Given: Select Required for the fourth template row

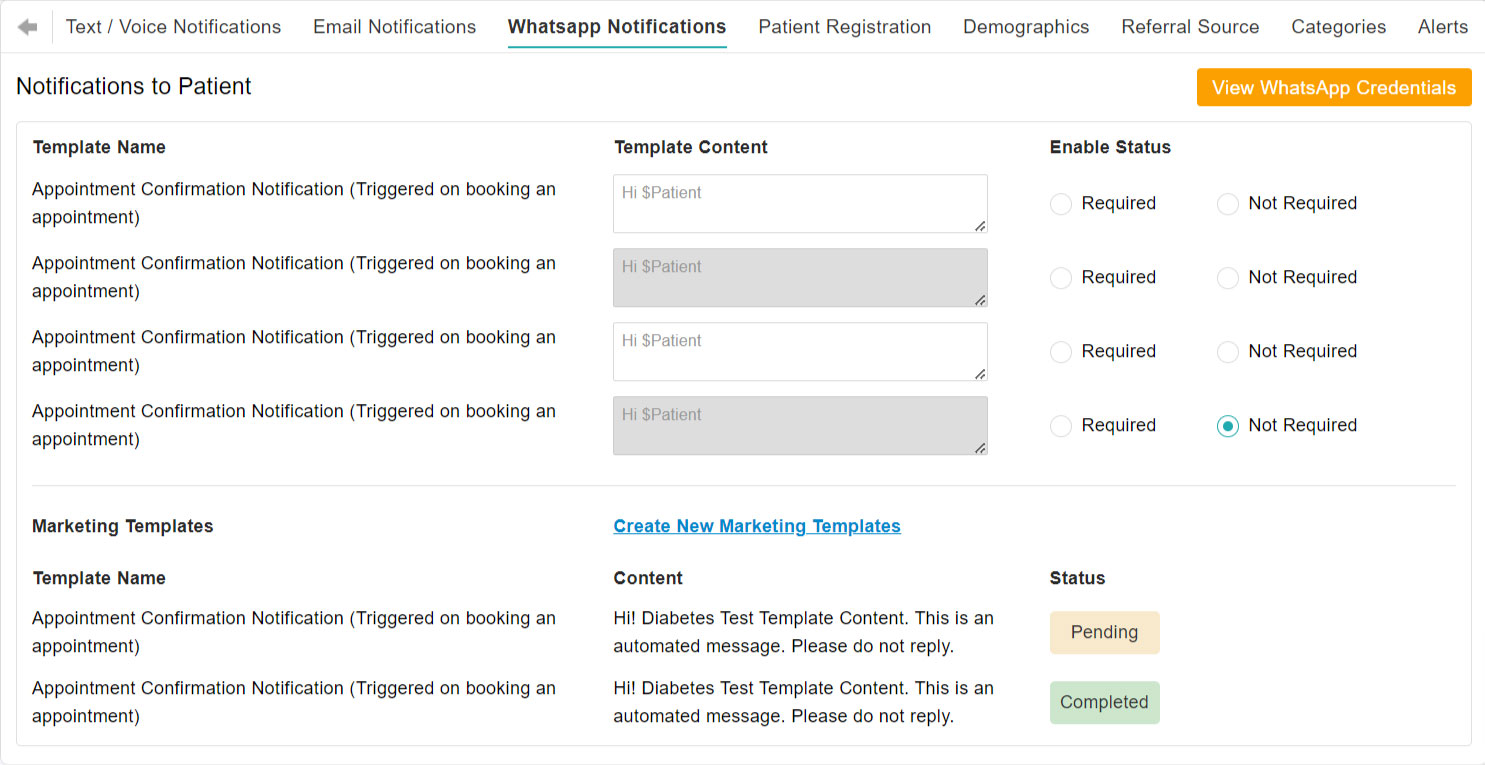Looking at the screenshot, I should [1061, 426].
